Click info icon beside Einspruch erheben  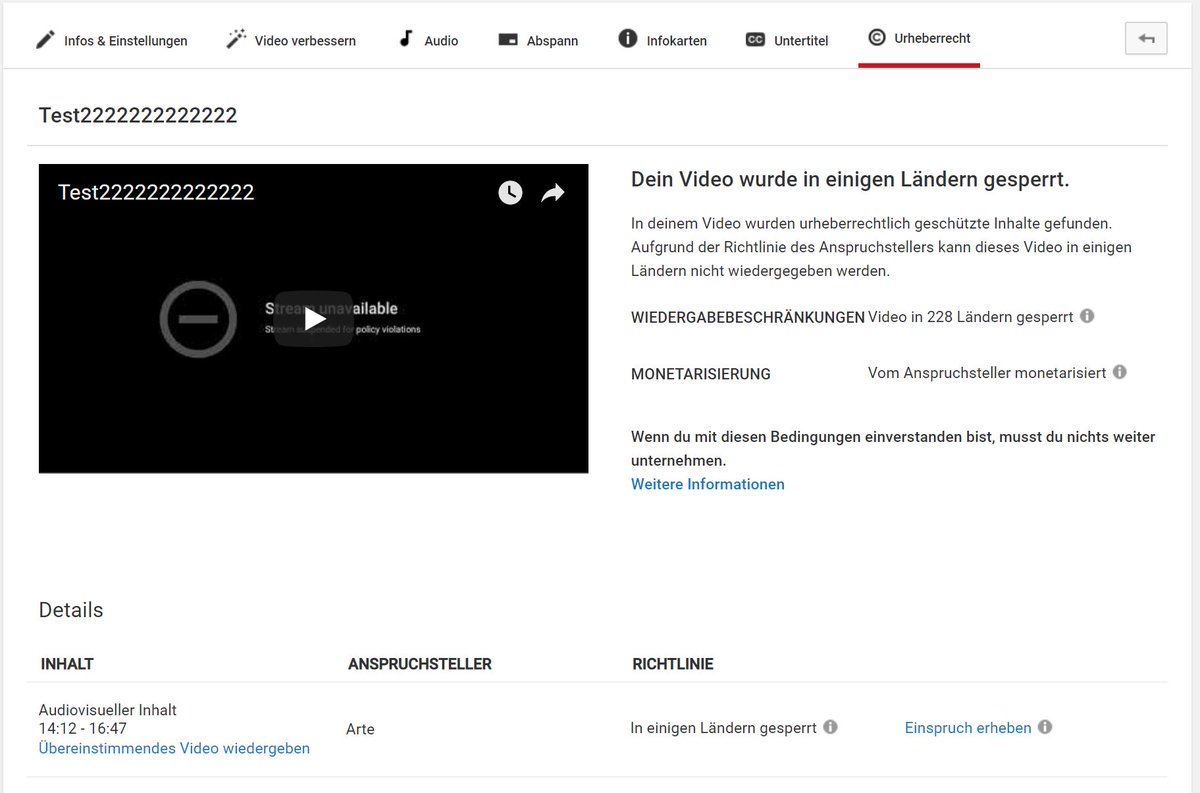coord(1045,727)
